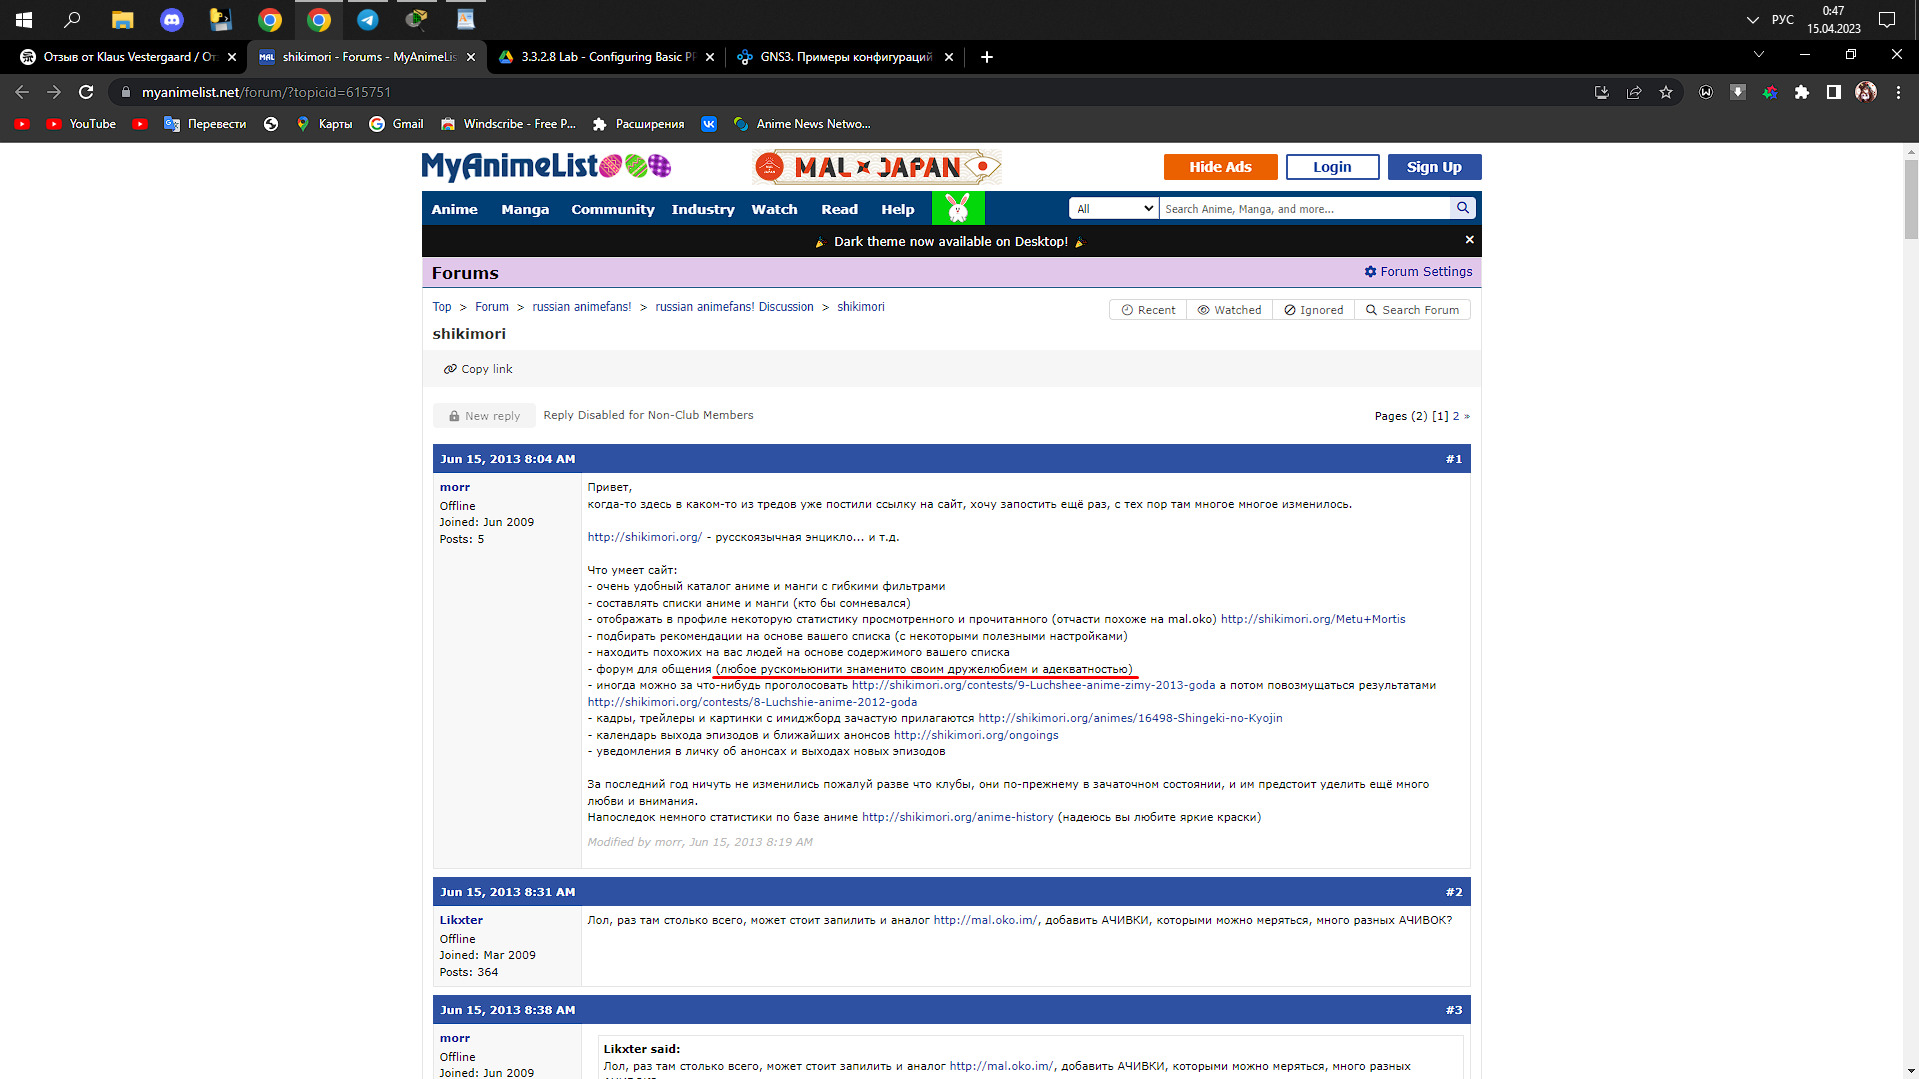Open Telegram from the Windows taskbar

[x=367, y=19]
